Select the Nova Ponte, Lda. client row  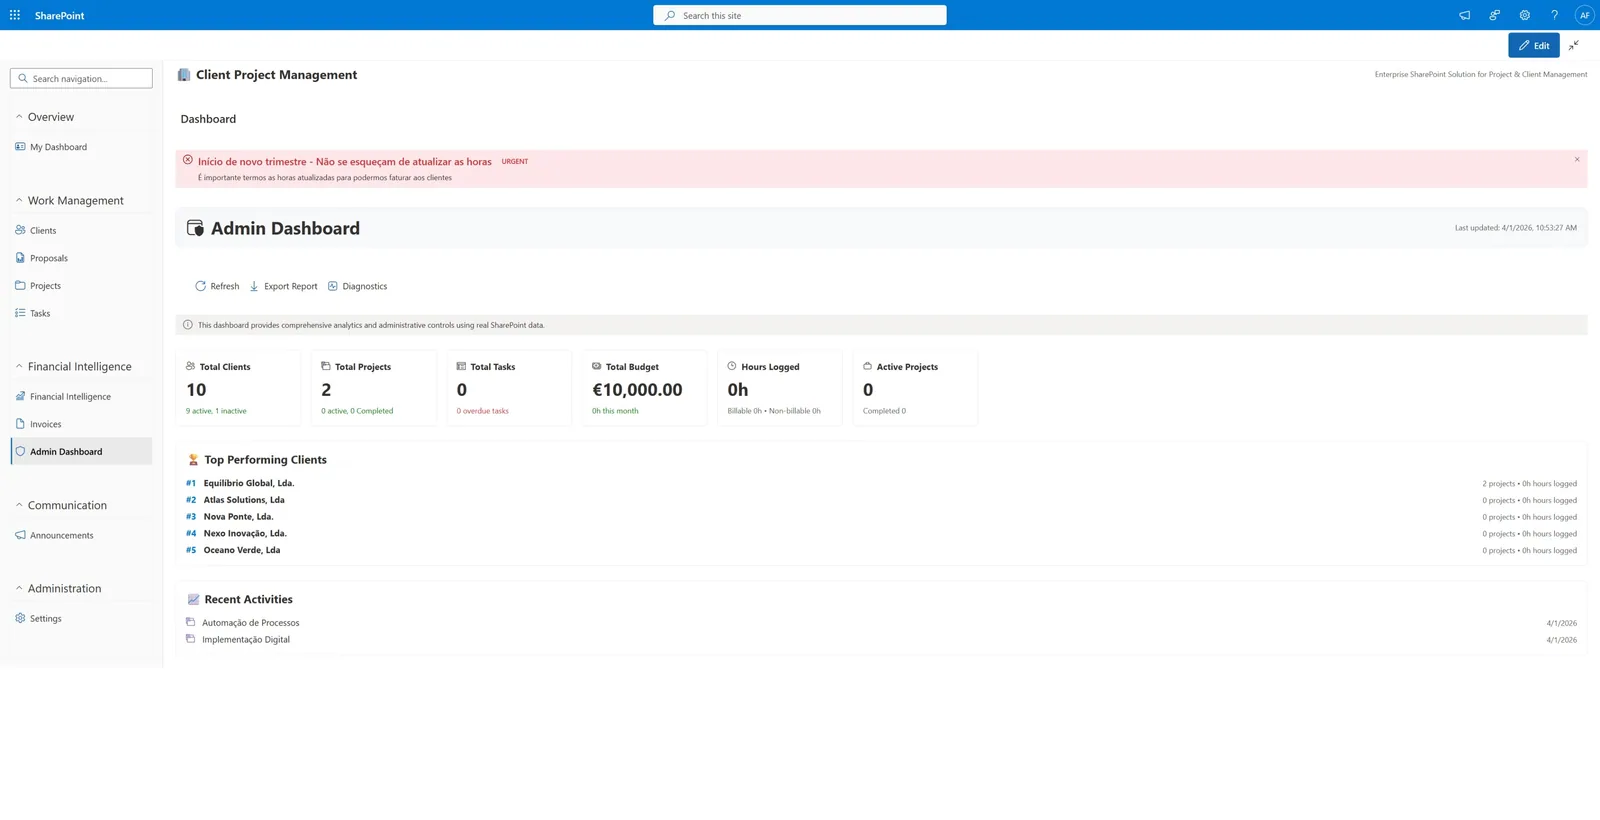(881, 517)
